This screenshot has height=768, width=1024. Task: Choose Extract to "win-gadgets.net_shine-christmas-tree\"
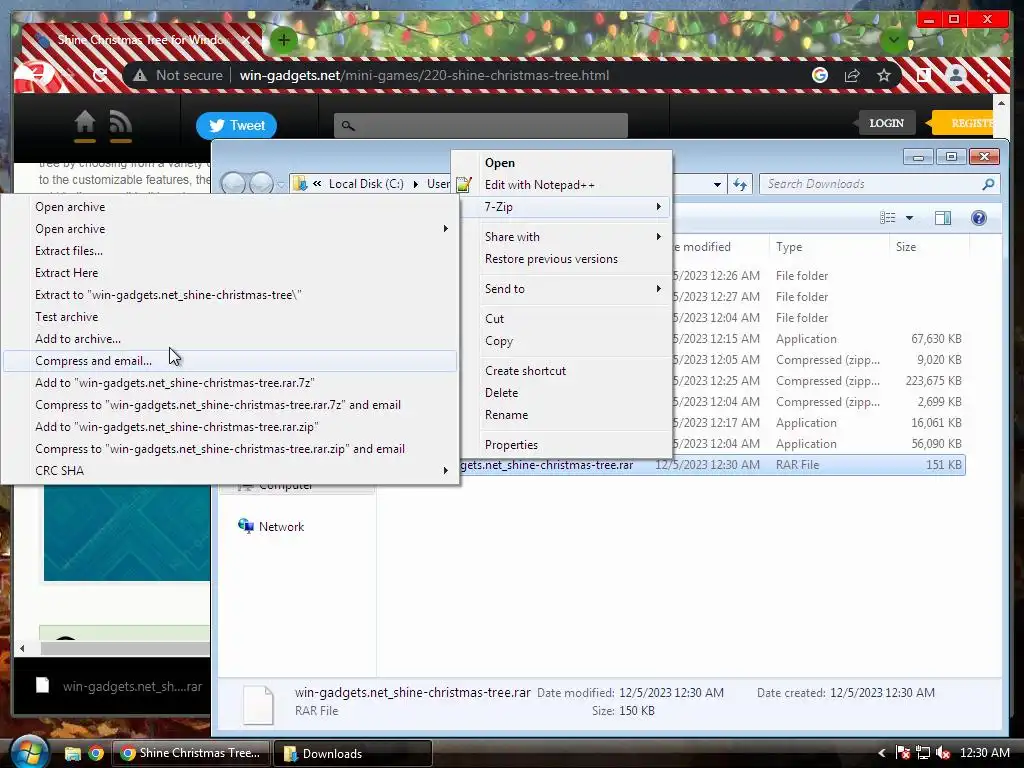(x=230, y=295)
